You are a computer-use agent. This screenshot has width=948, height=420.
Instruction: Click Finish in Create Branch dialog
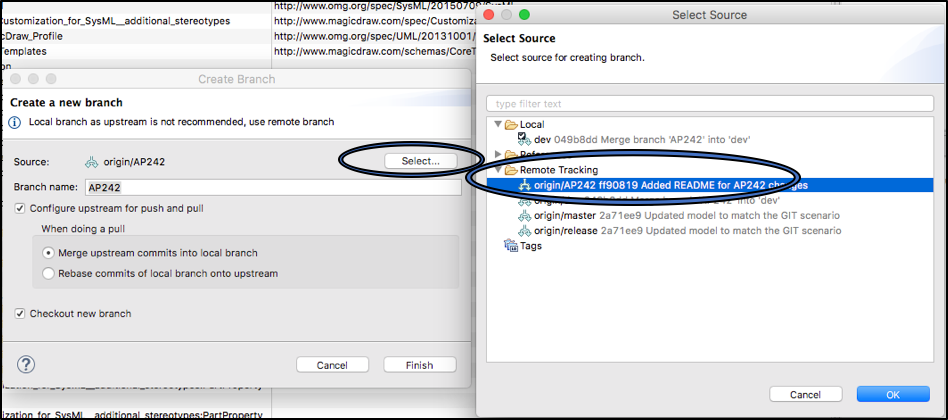[419, 365]
